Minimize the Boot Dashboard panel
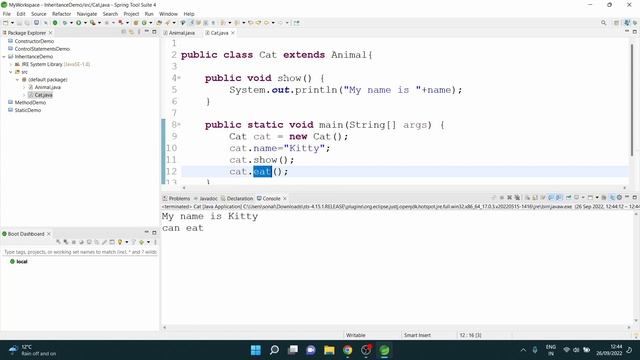The image size is (640, 360). tap(147, 232)
